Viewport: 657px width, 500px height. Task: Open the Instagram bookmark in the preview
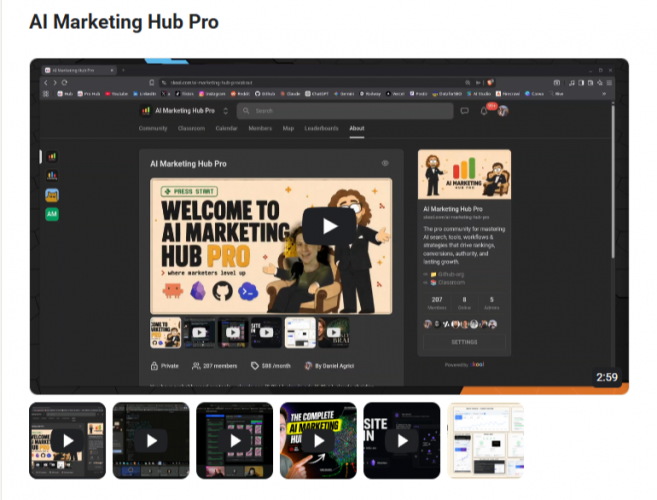[212, 94]
